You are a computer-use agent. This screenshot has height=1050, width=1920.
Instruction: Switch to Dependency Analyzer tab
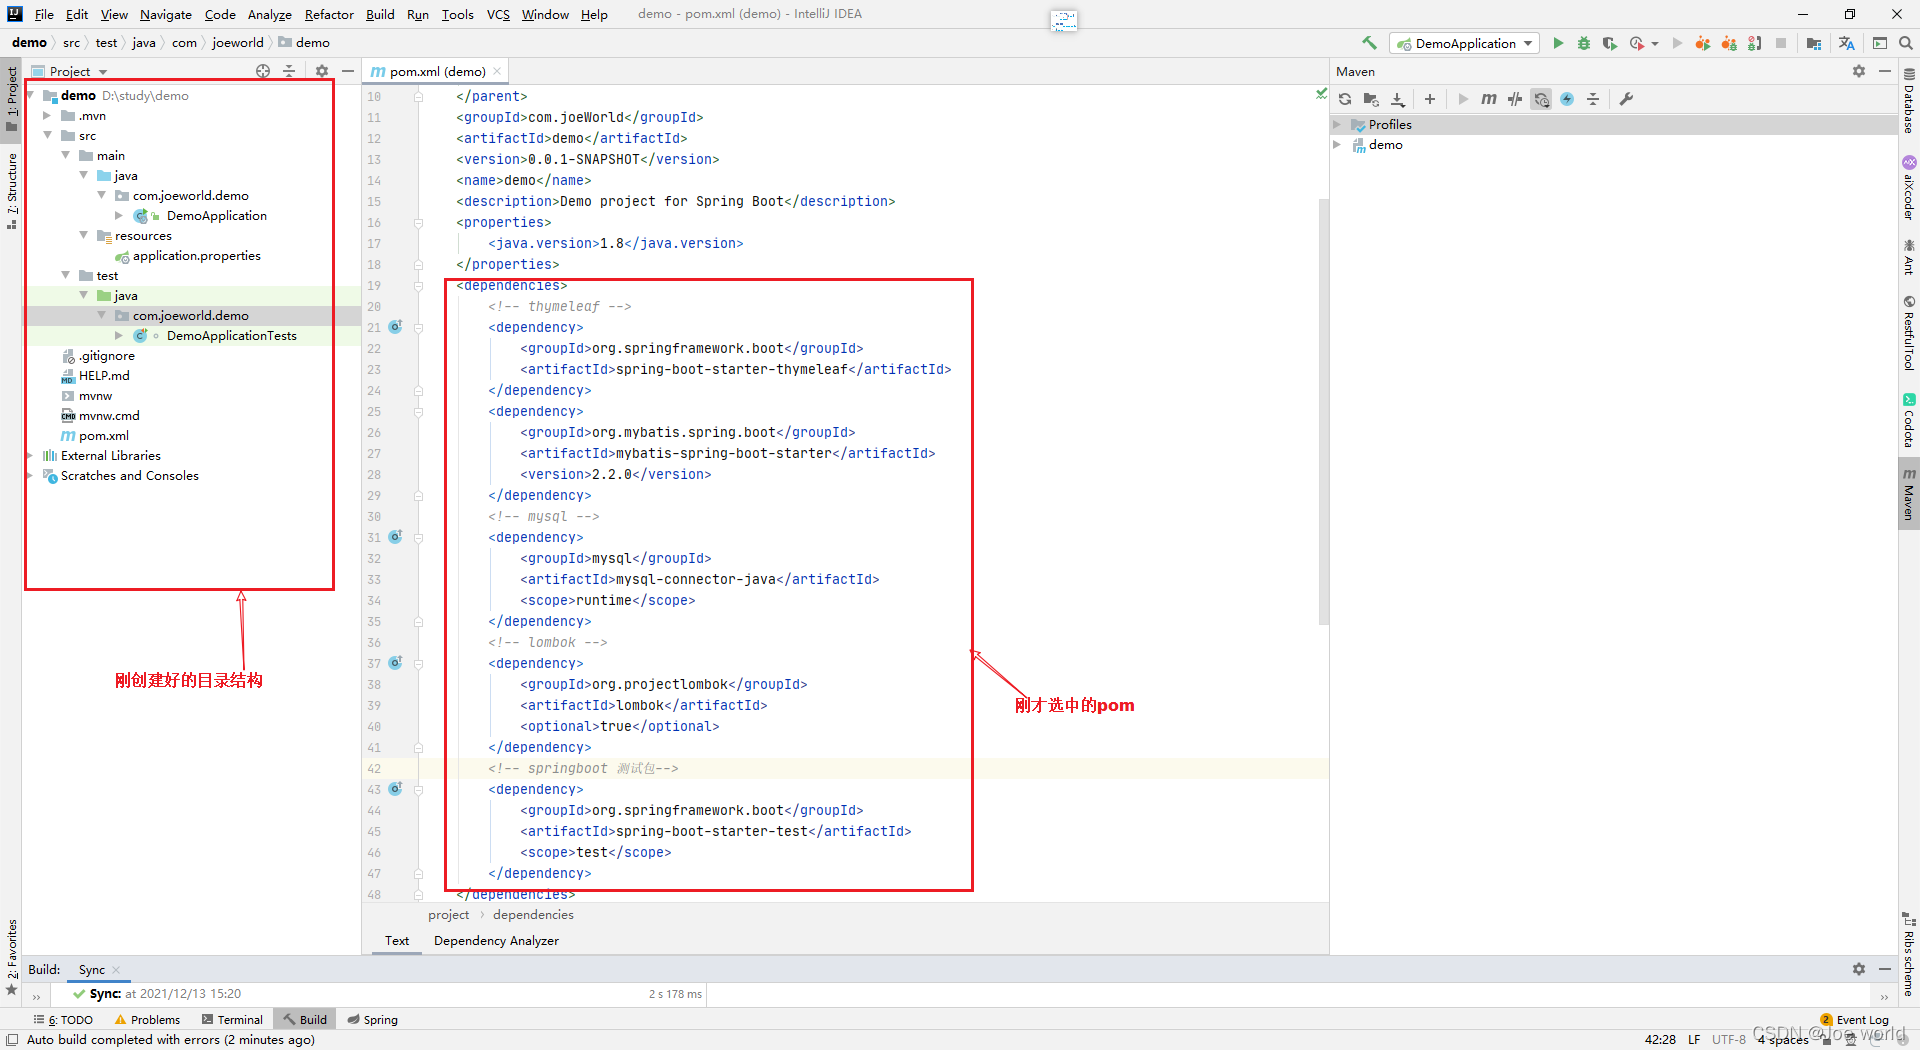pos(496,940)
